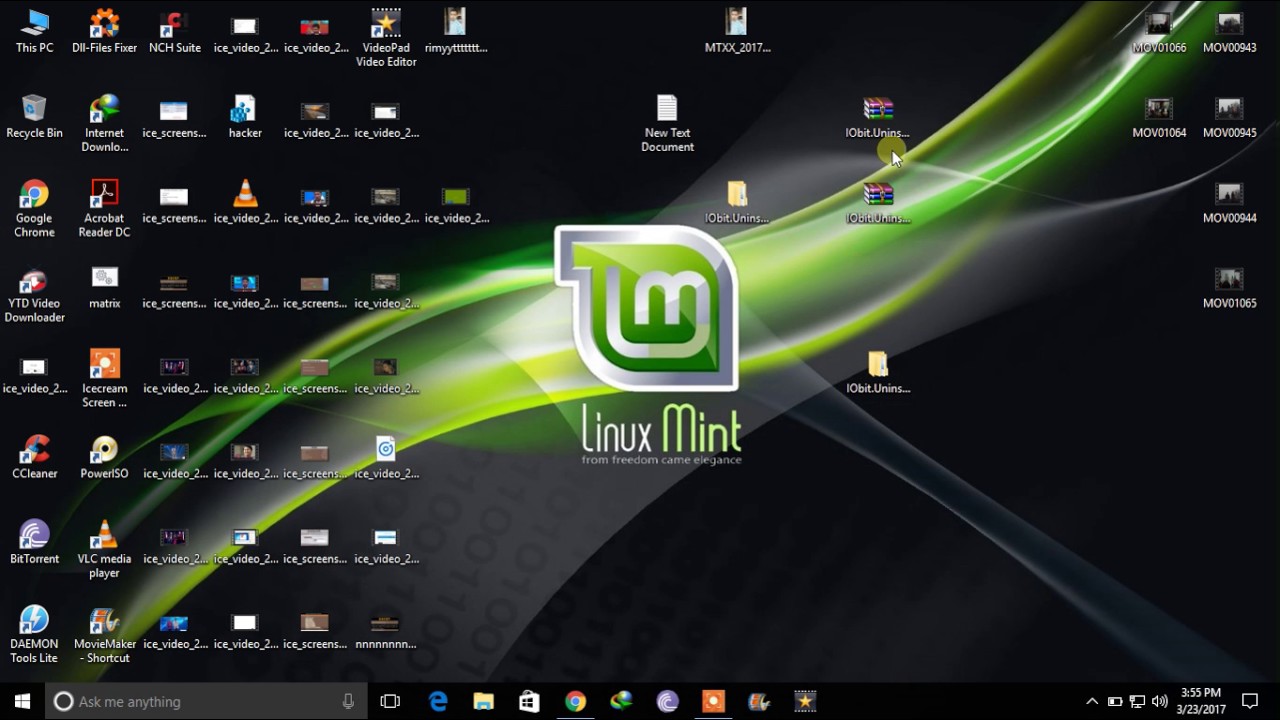Select the MOV01065 video file
Image resolution: width=1280 pixels, height=720 pixels.
point(1229,286)
